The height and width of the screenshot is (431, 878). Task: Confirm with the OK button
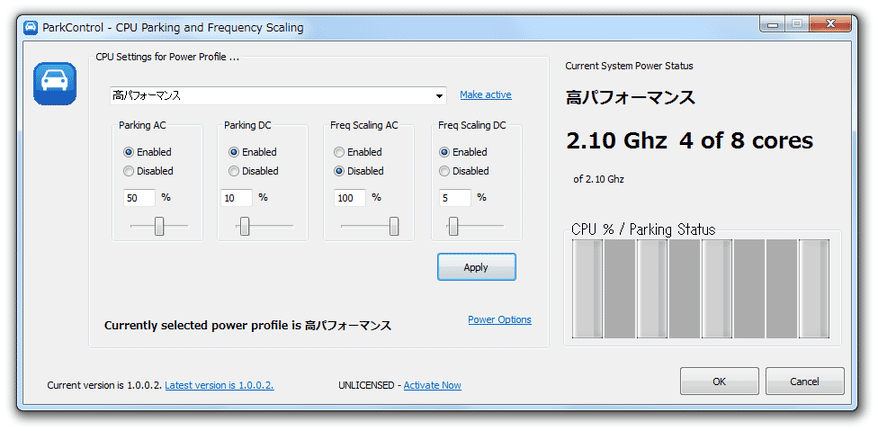click(720, 381)
